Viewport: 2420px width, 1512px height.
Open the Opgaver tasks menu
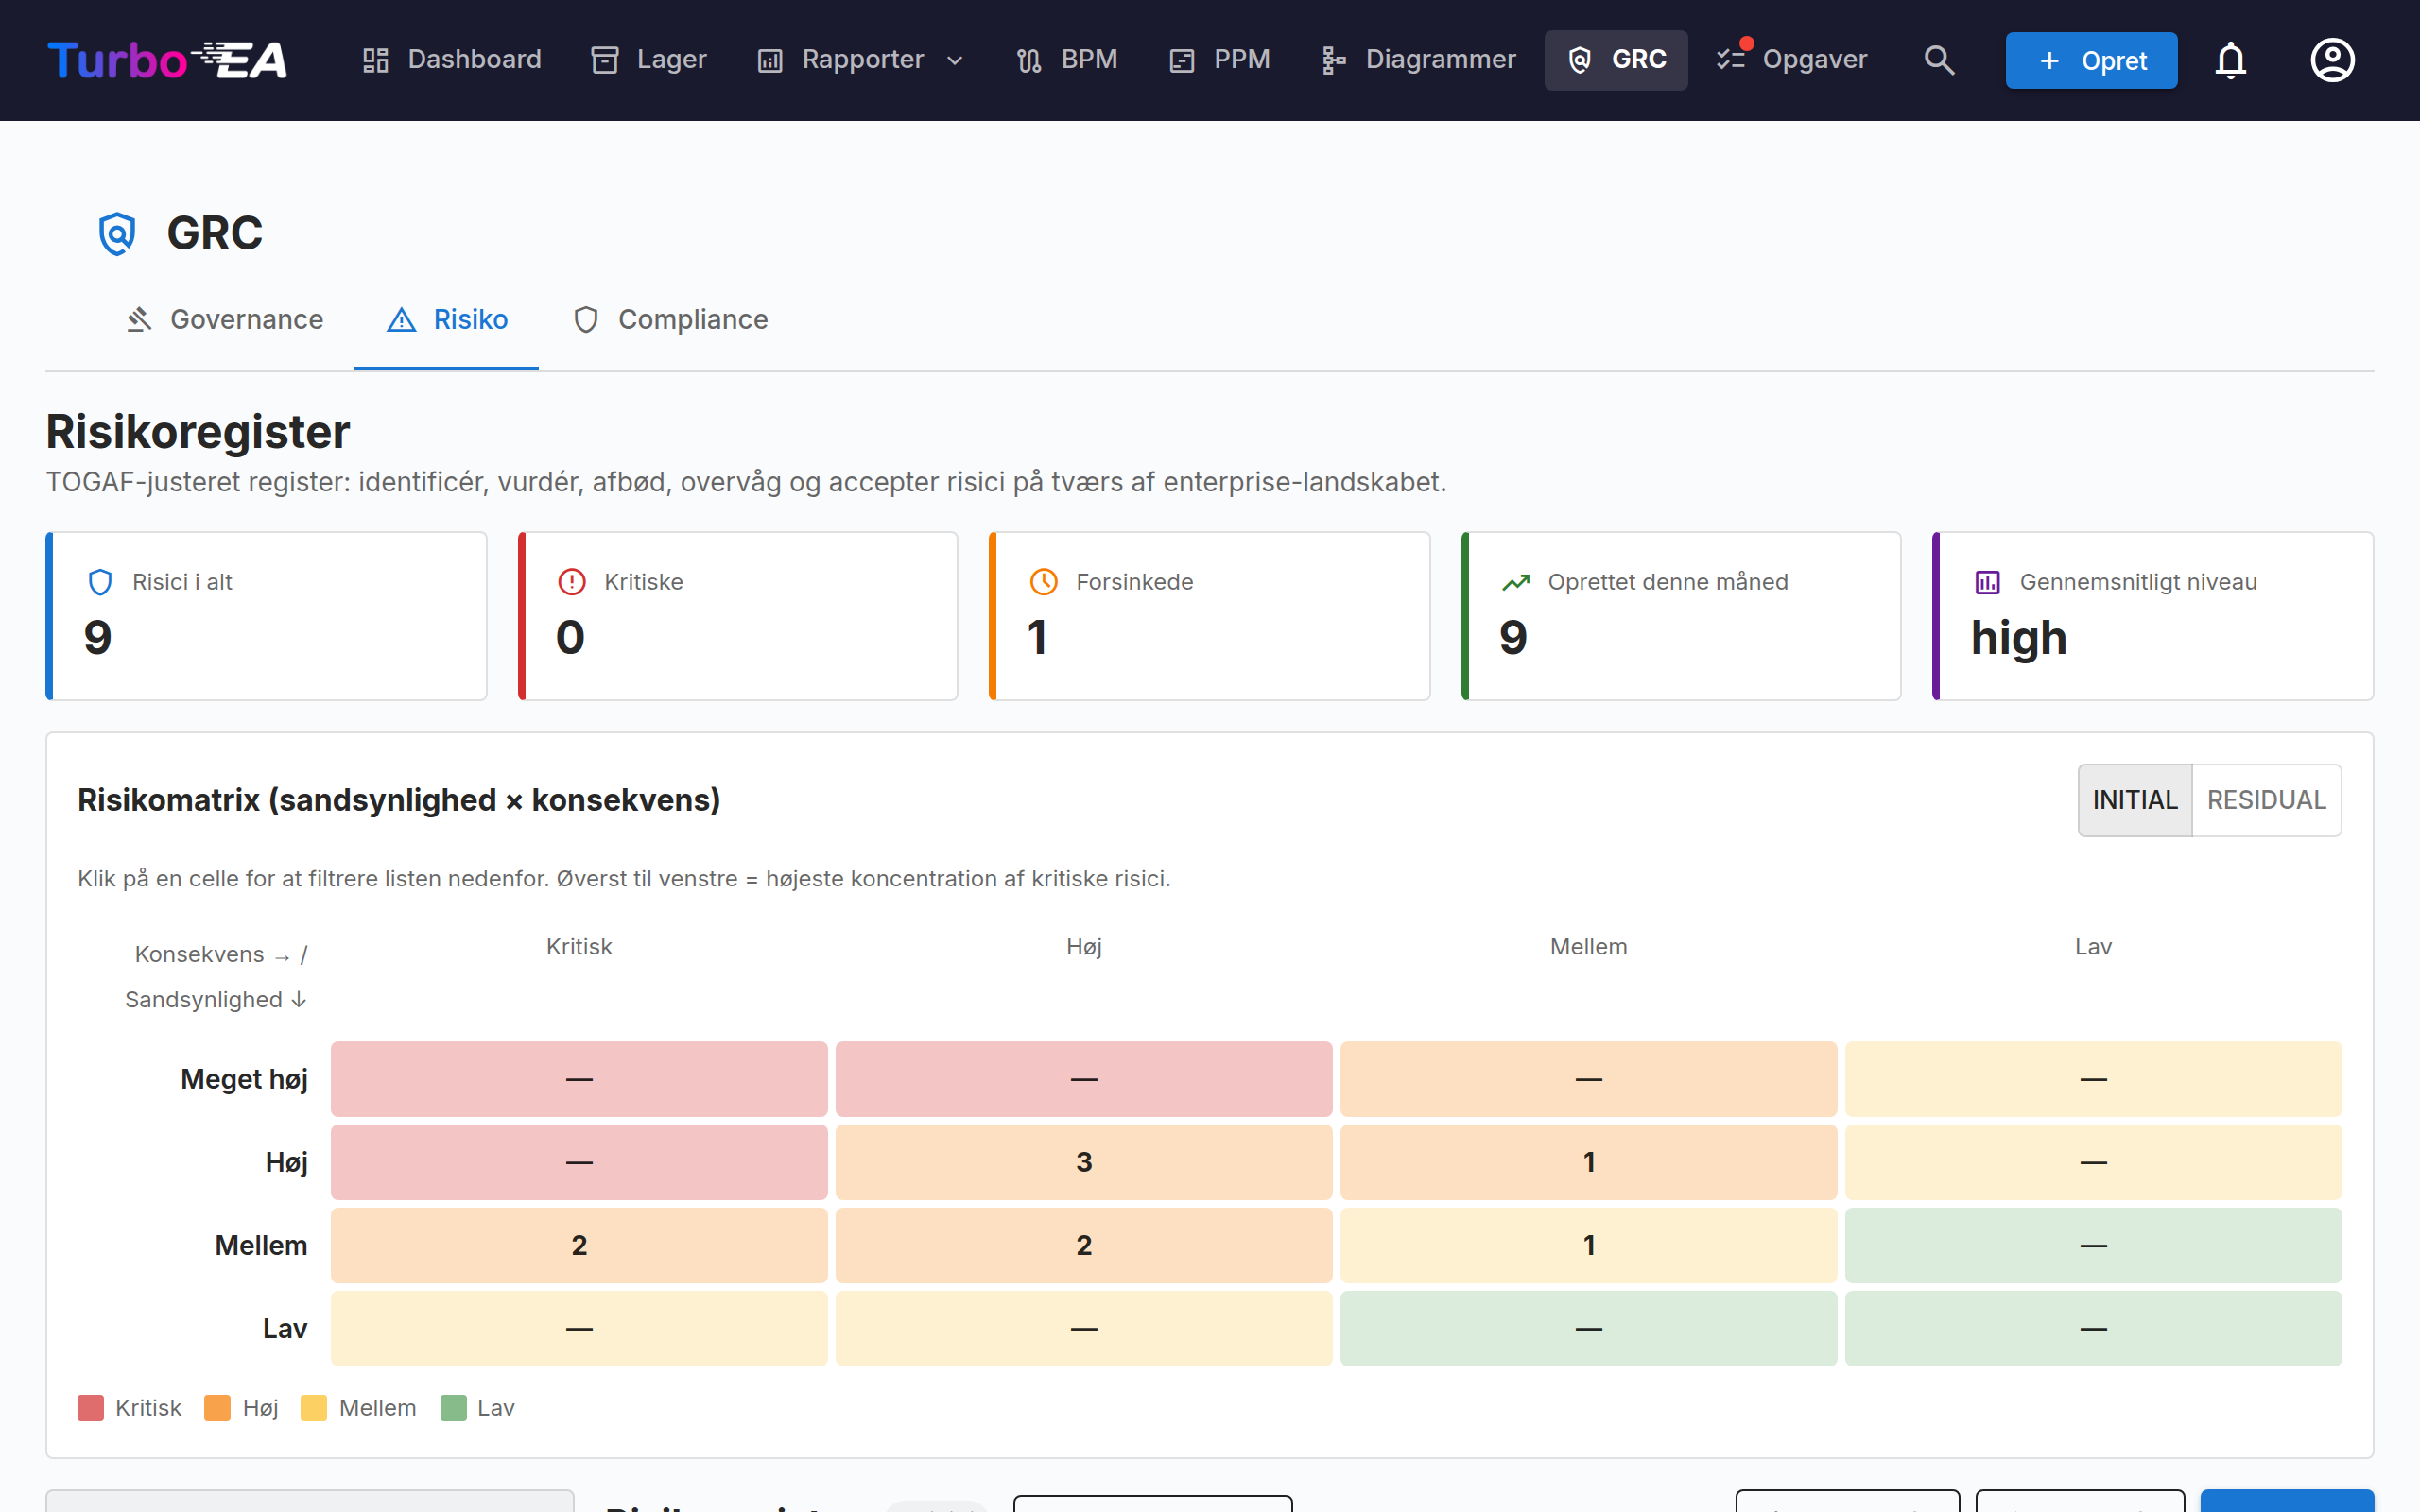(1791, 60)
